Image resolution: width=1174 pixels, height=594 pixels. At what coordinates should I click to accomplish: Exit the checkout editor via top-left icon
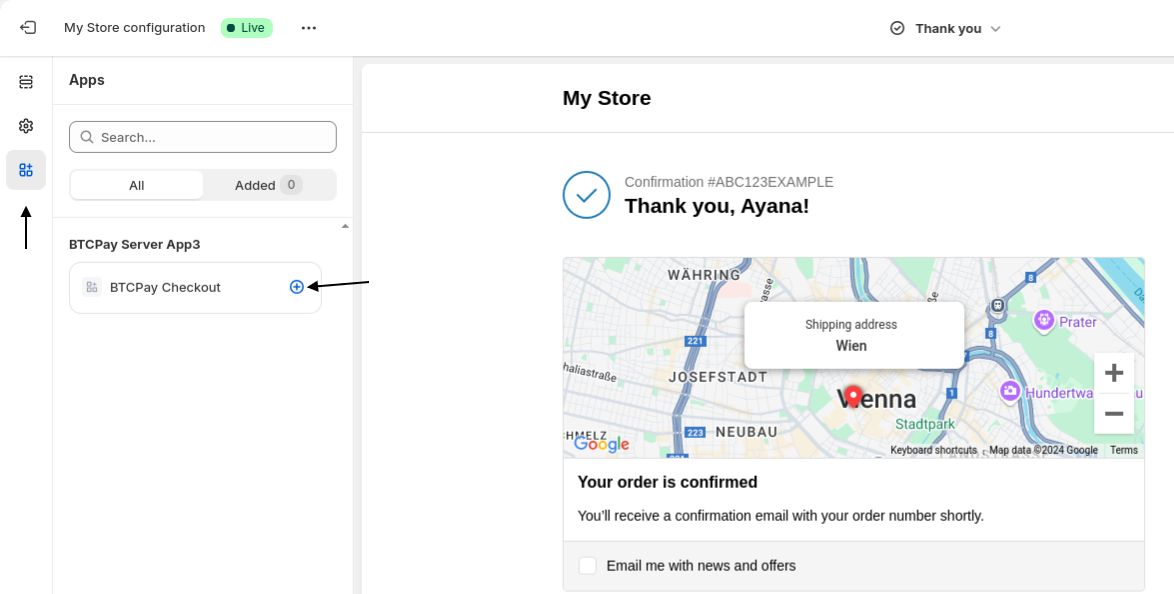tap(26, 27)
